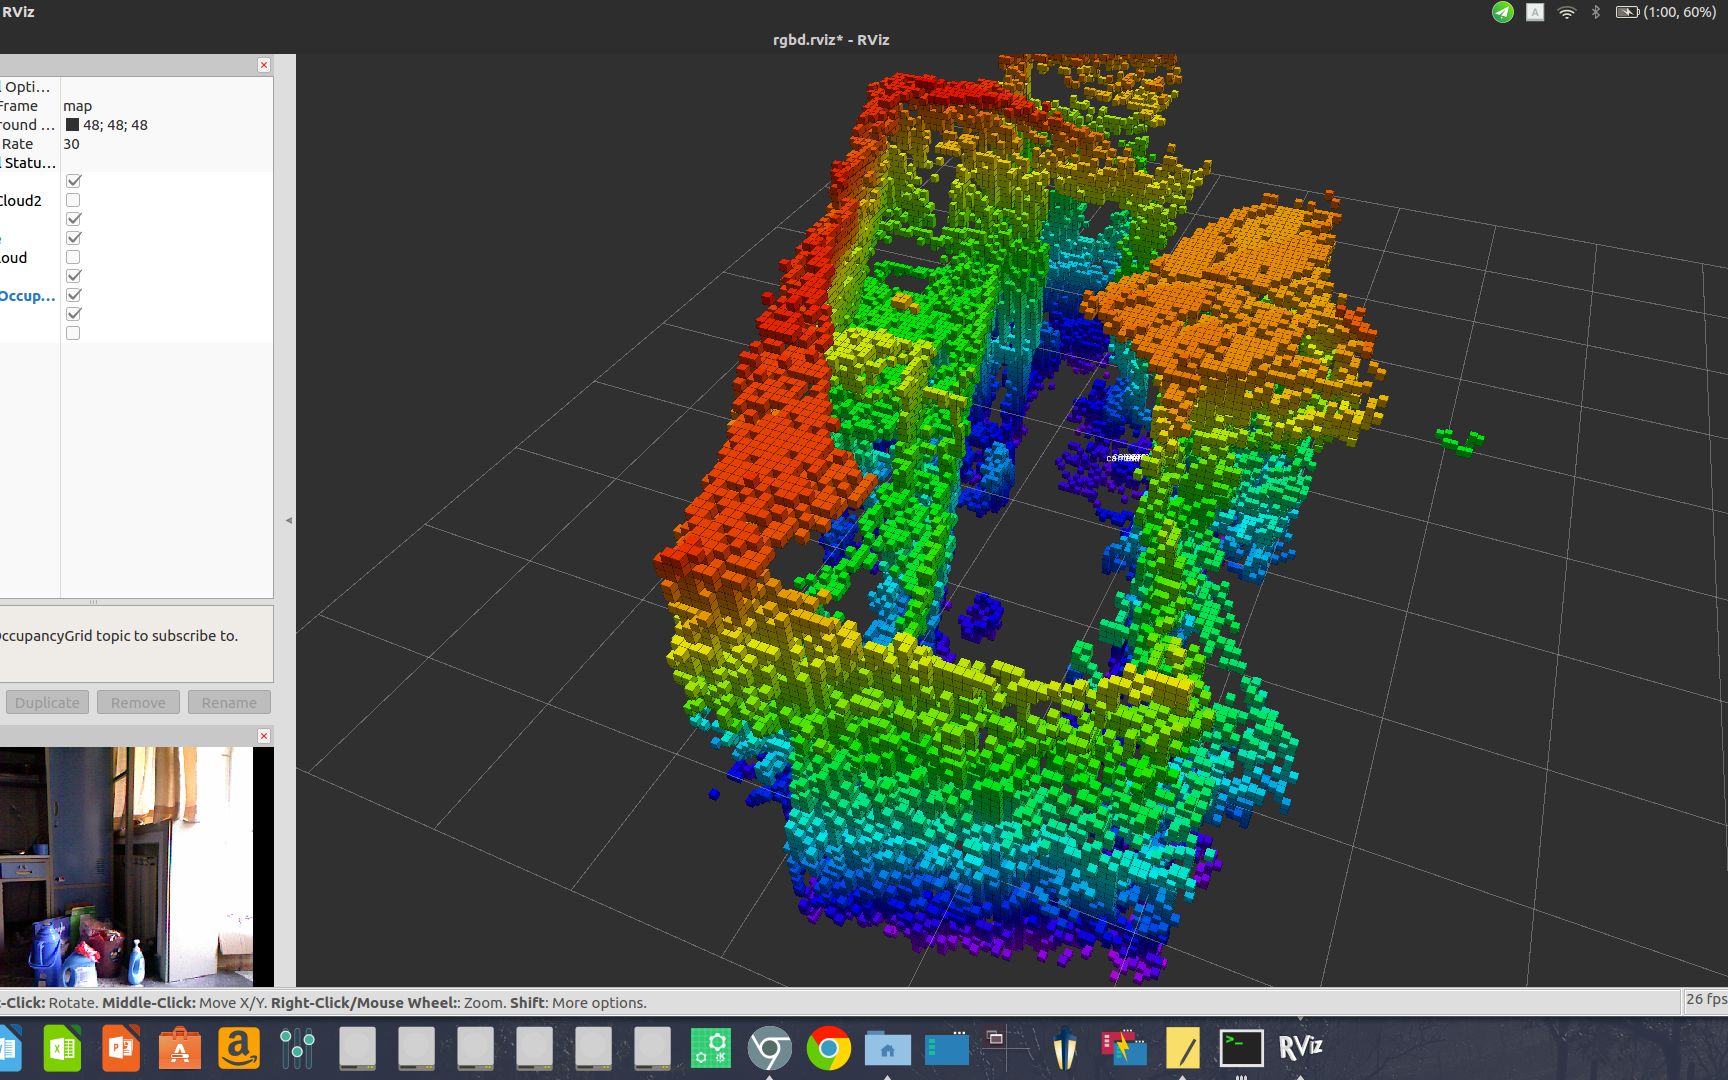The width and height of the screenshot is (1728, 1080).
Task: Click the '26 fps' status readout
Action: point(1706,999)
